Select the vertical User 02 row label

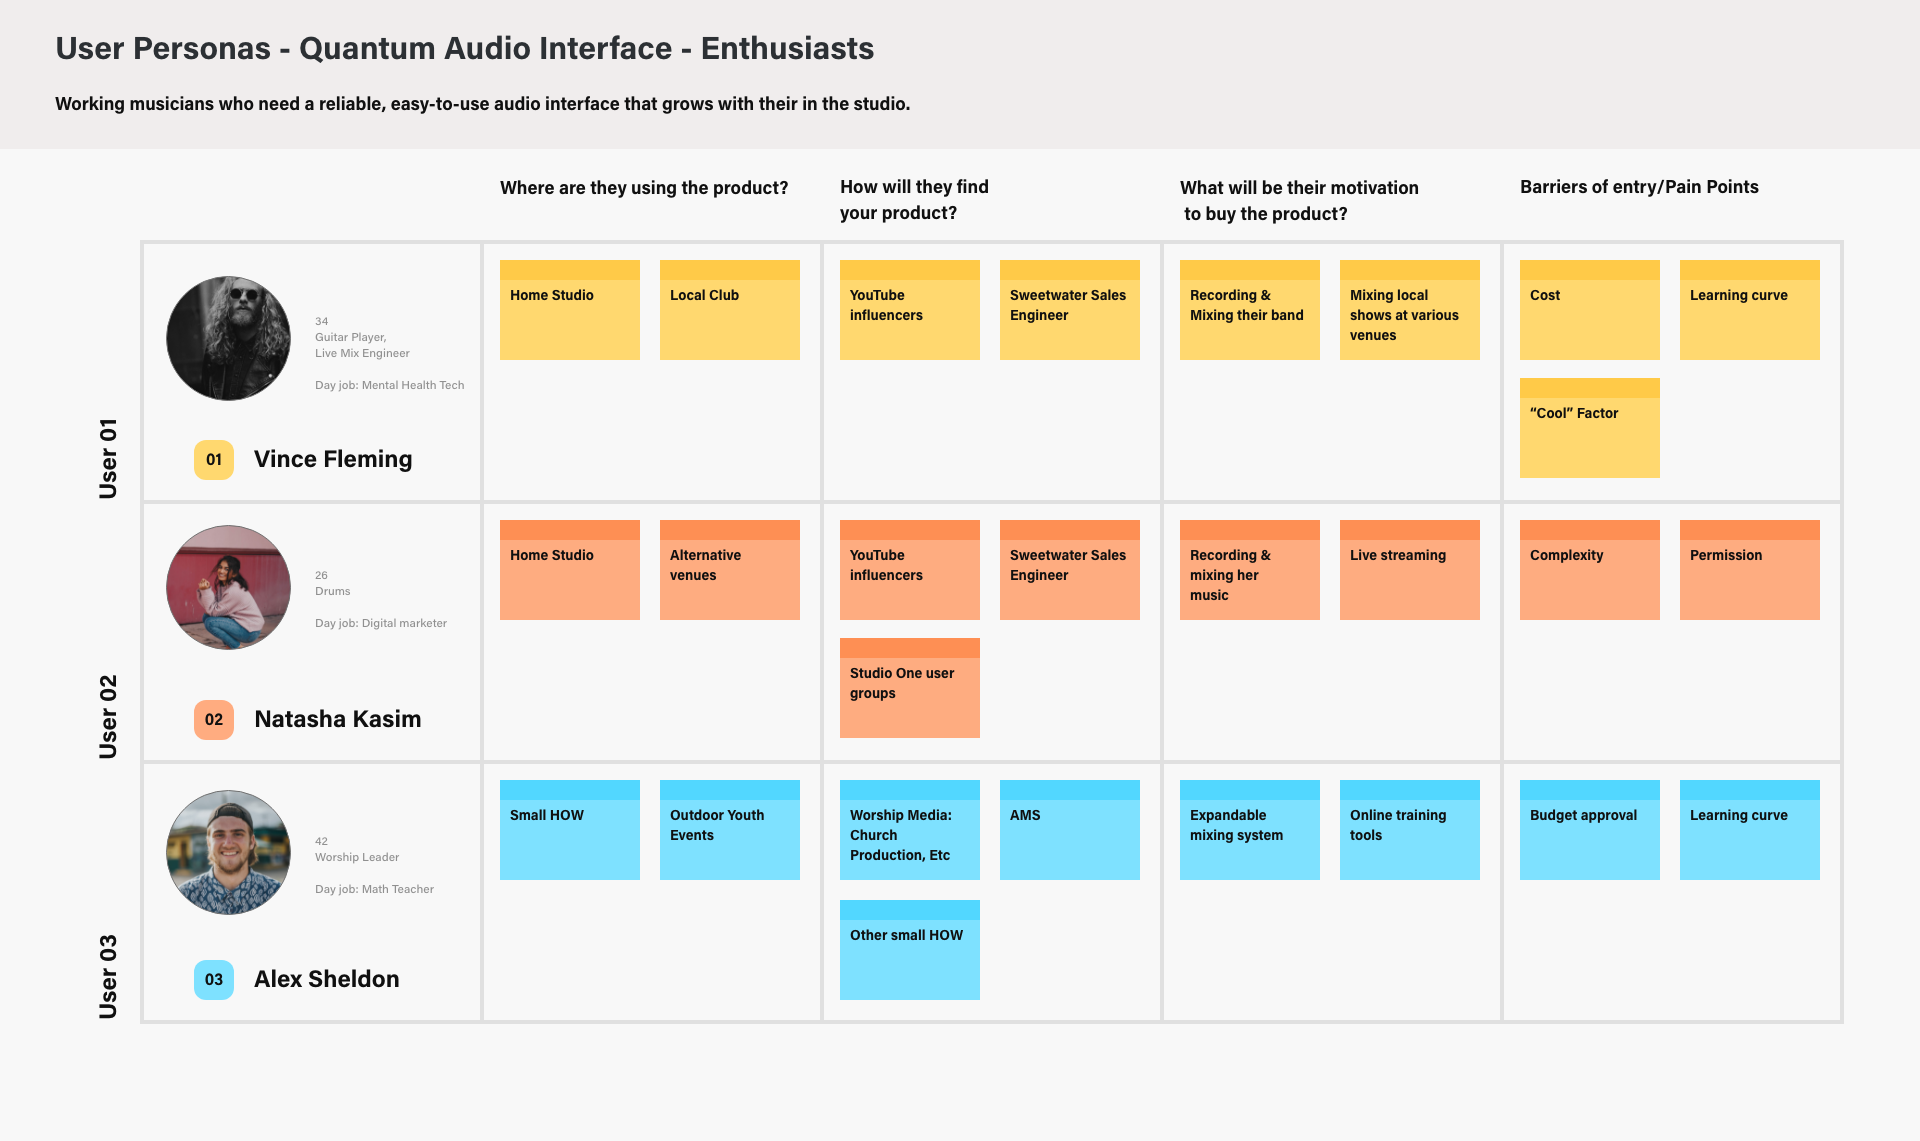[x=108, y=716]
